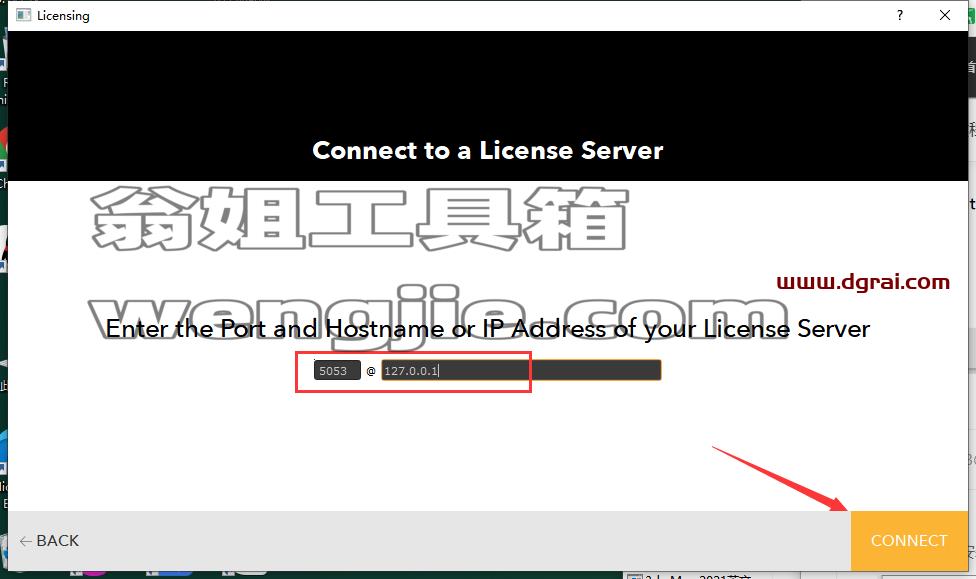This screenshot has width=976, height=579.
Task: Click the empty right part of hostname field
Action: (596, 370)
